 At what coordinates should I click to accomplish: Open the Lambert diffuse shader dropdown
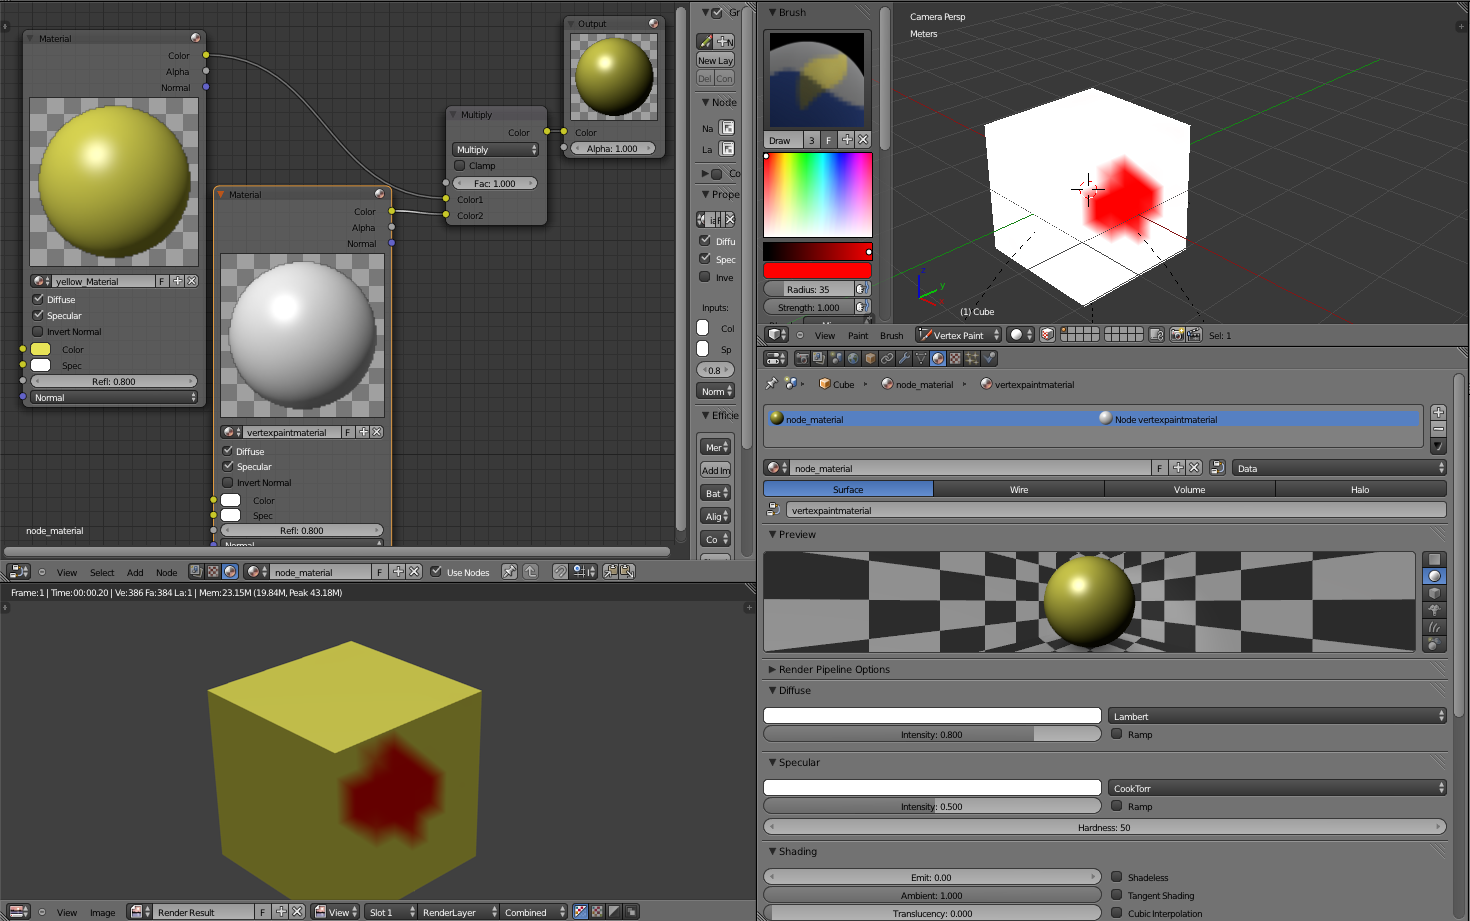(x=1277, y=716)
